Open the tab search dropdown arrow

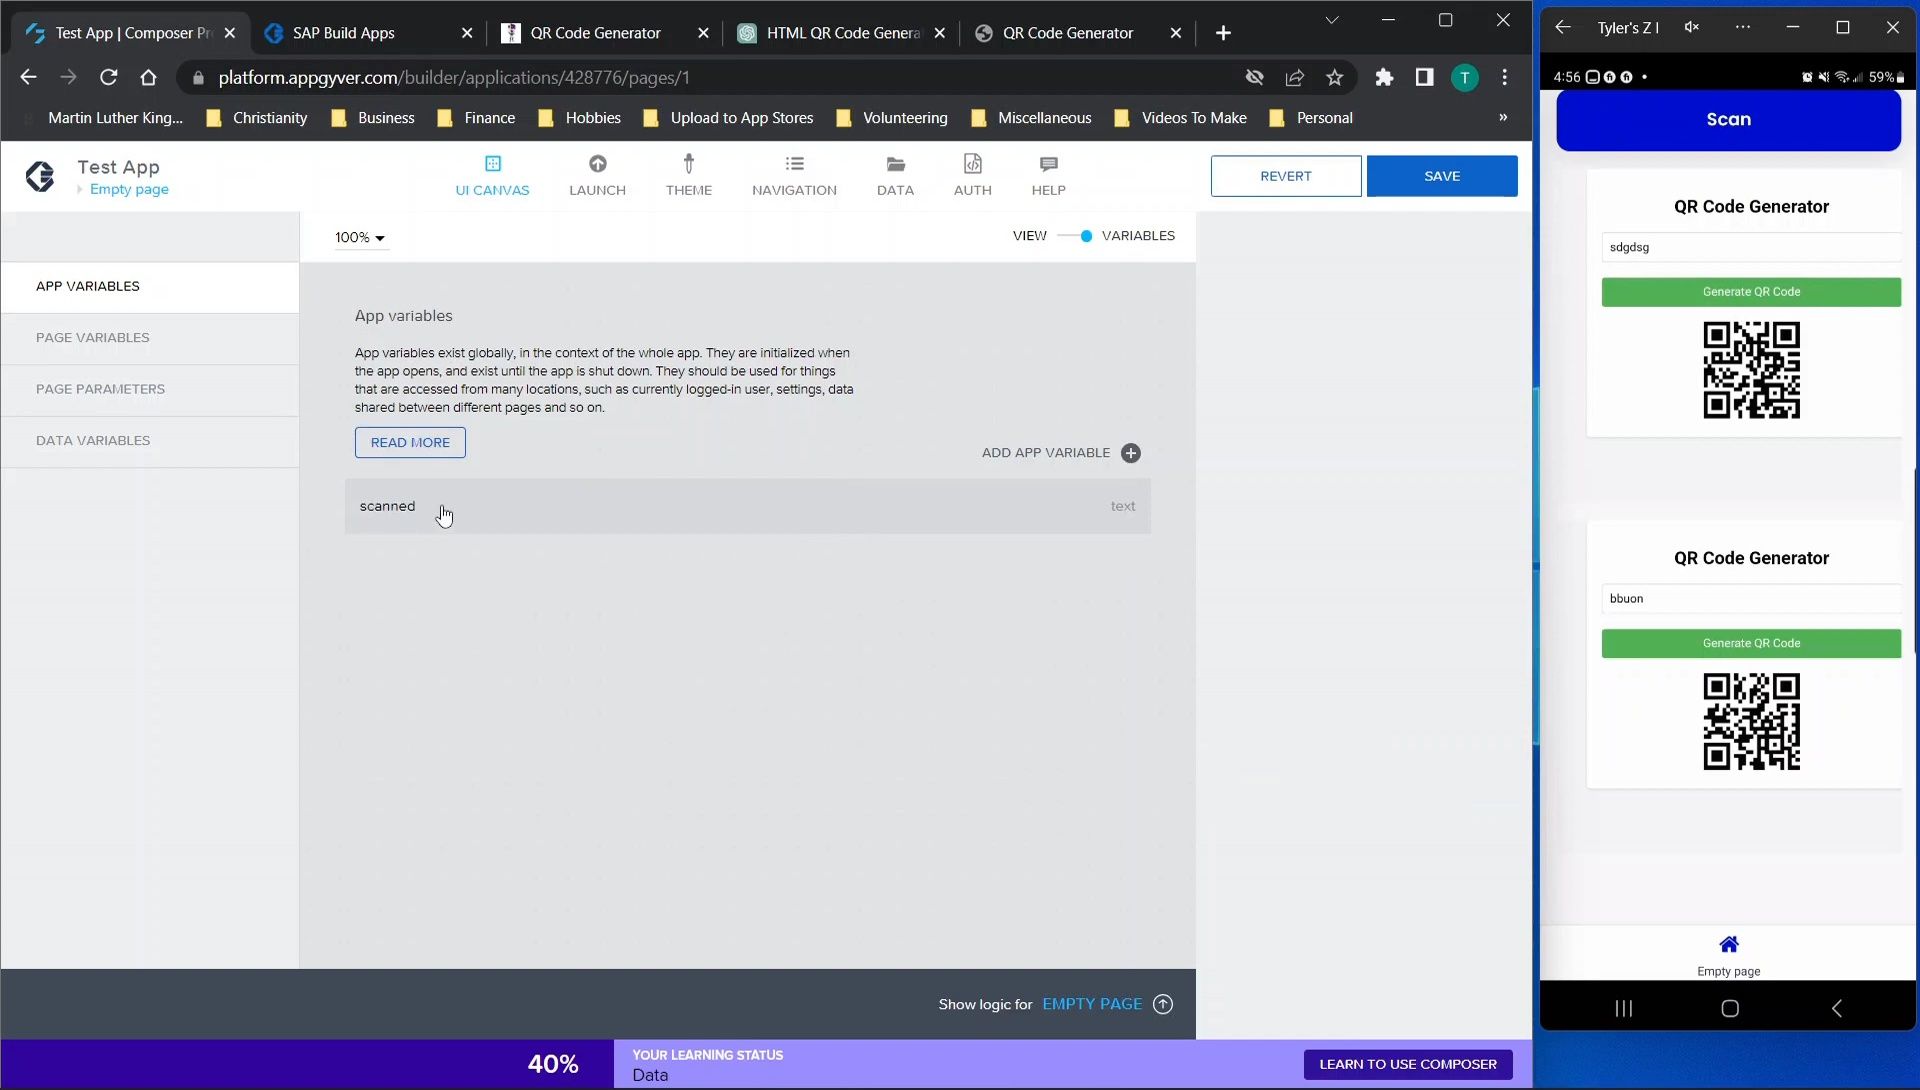[x=1331, y=20]
